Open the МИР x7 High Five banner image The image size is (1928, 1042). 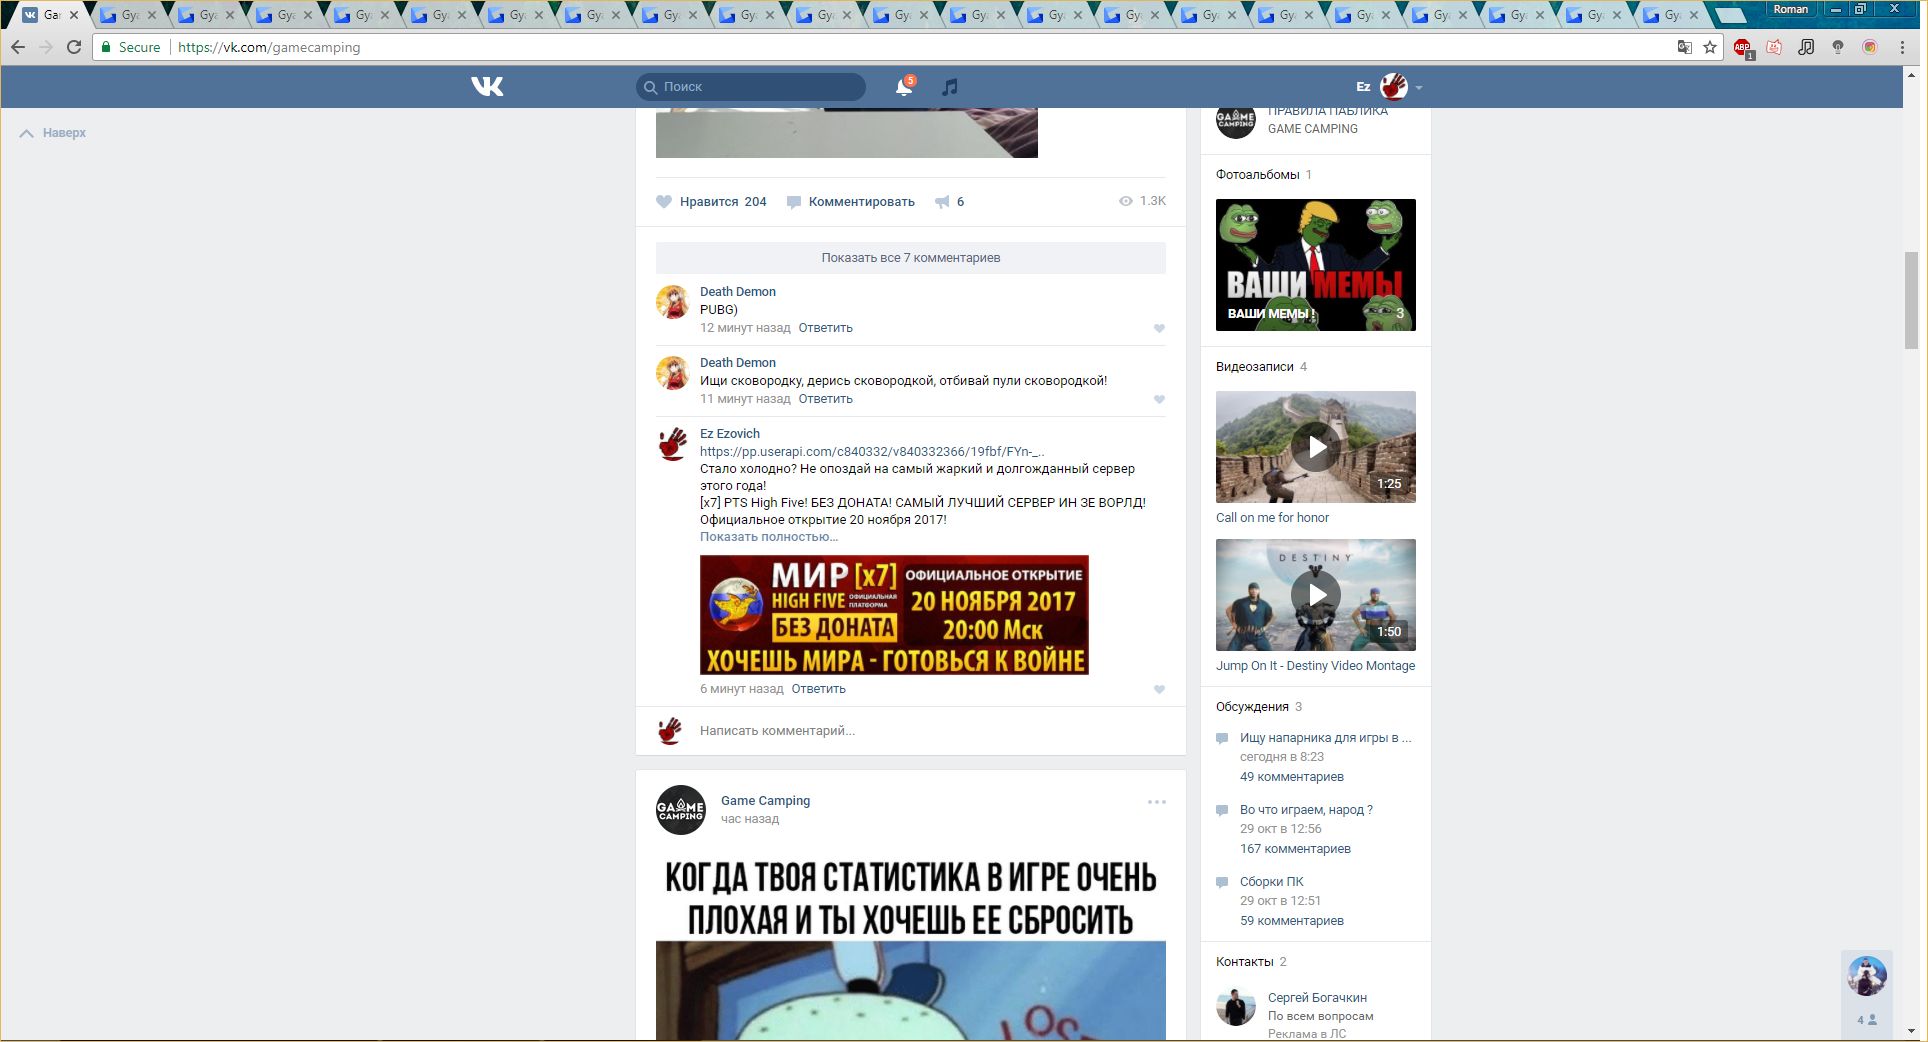point(894,615)
